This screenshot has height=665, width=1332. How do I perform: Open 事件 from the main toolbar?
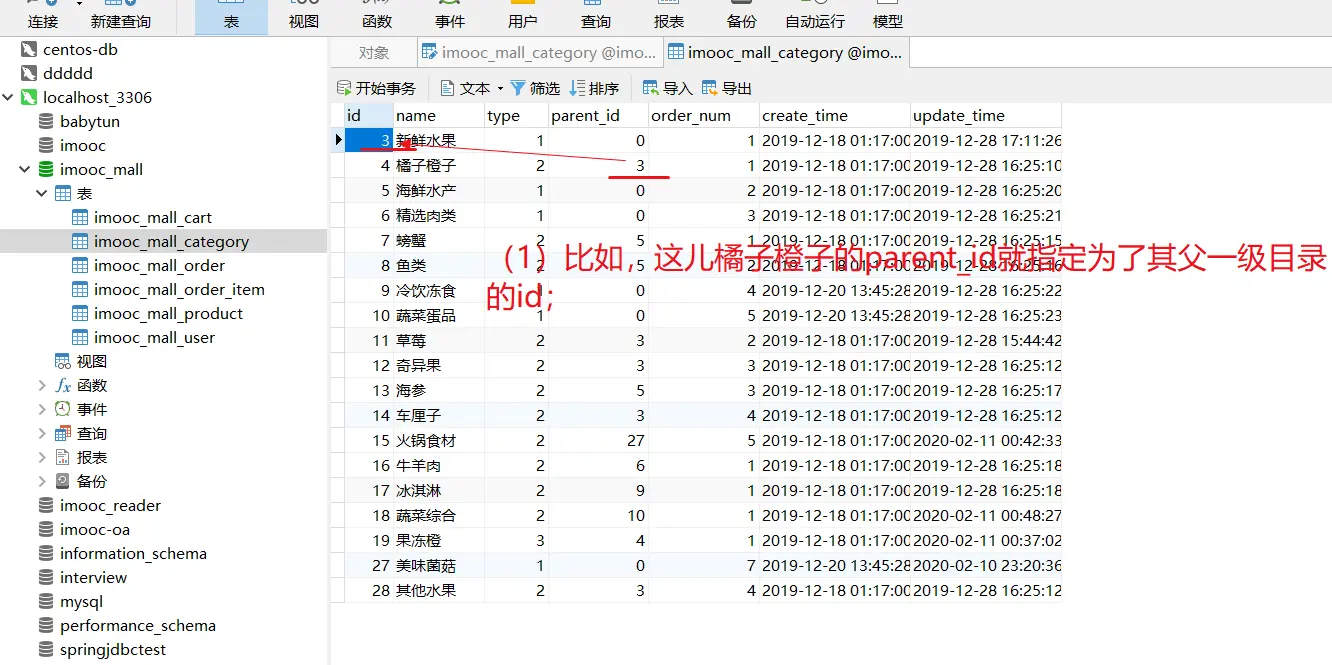click(x=450, y=16)
